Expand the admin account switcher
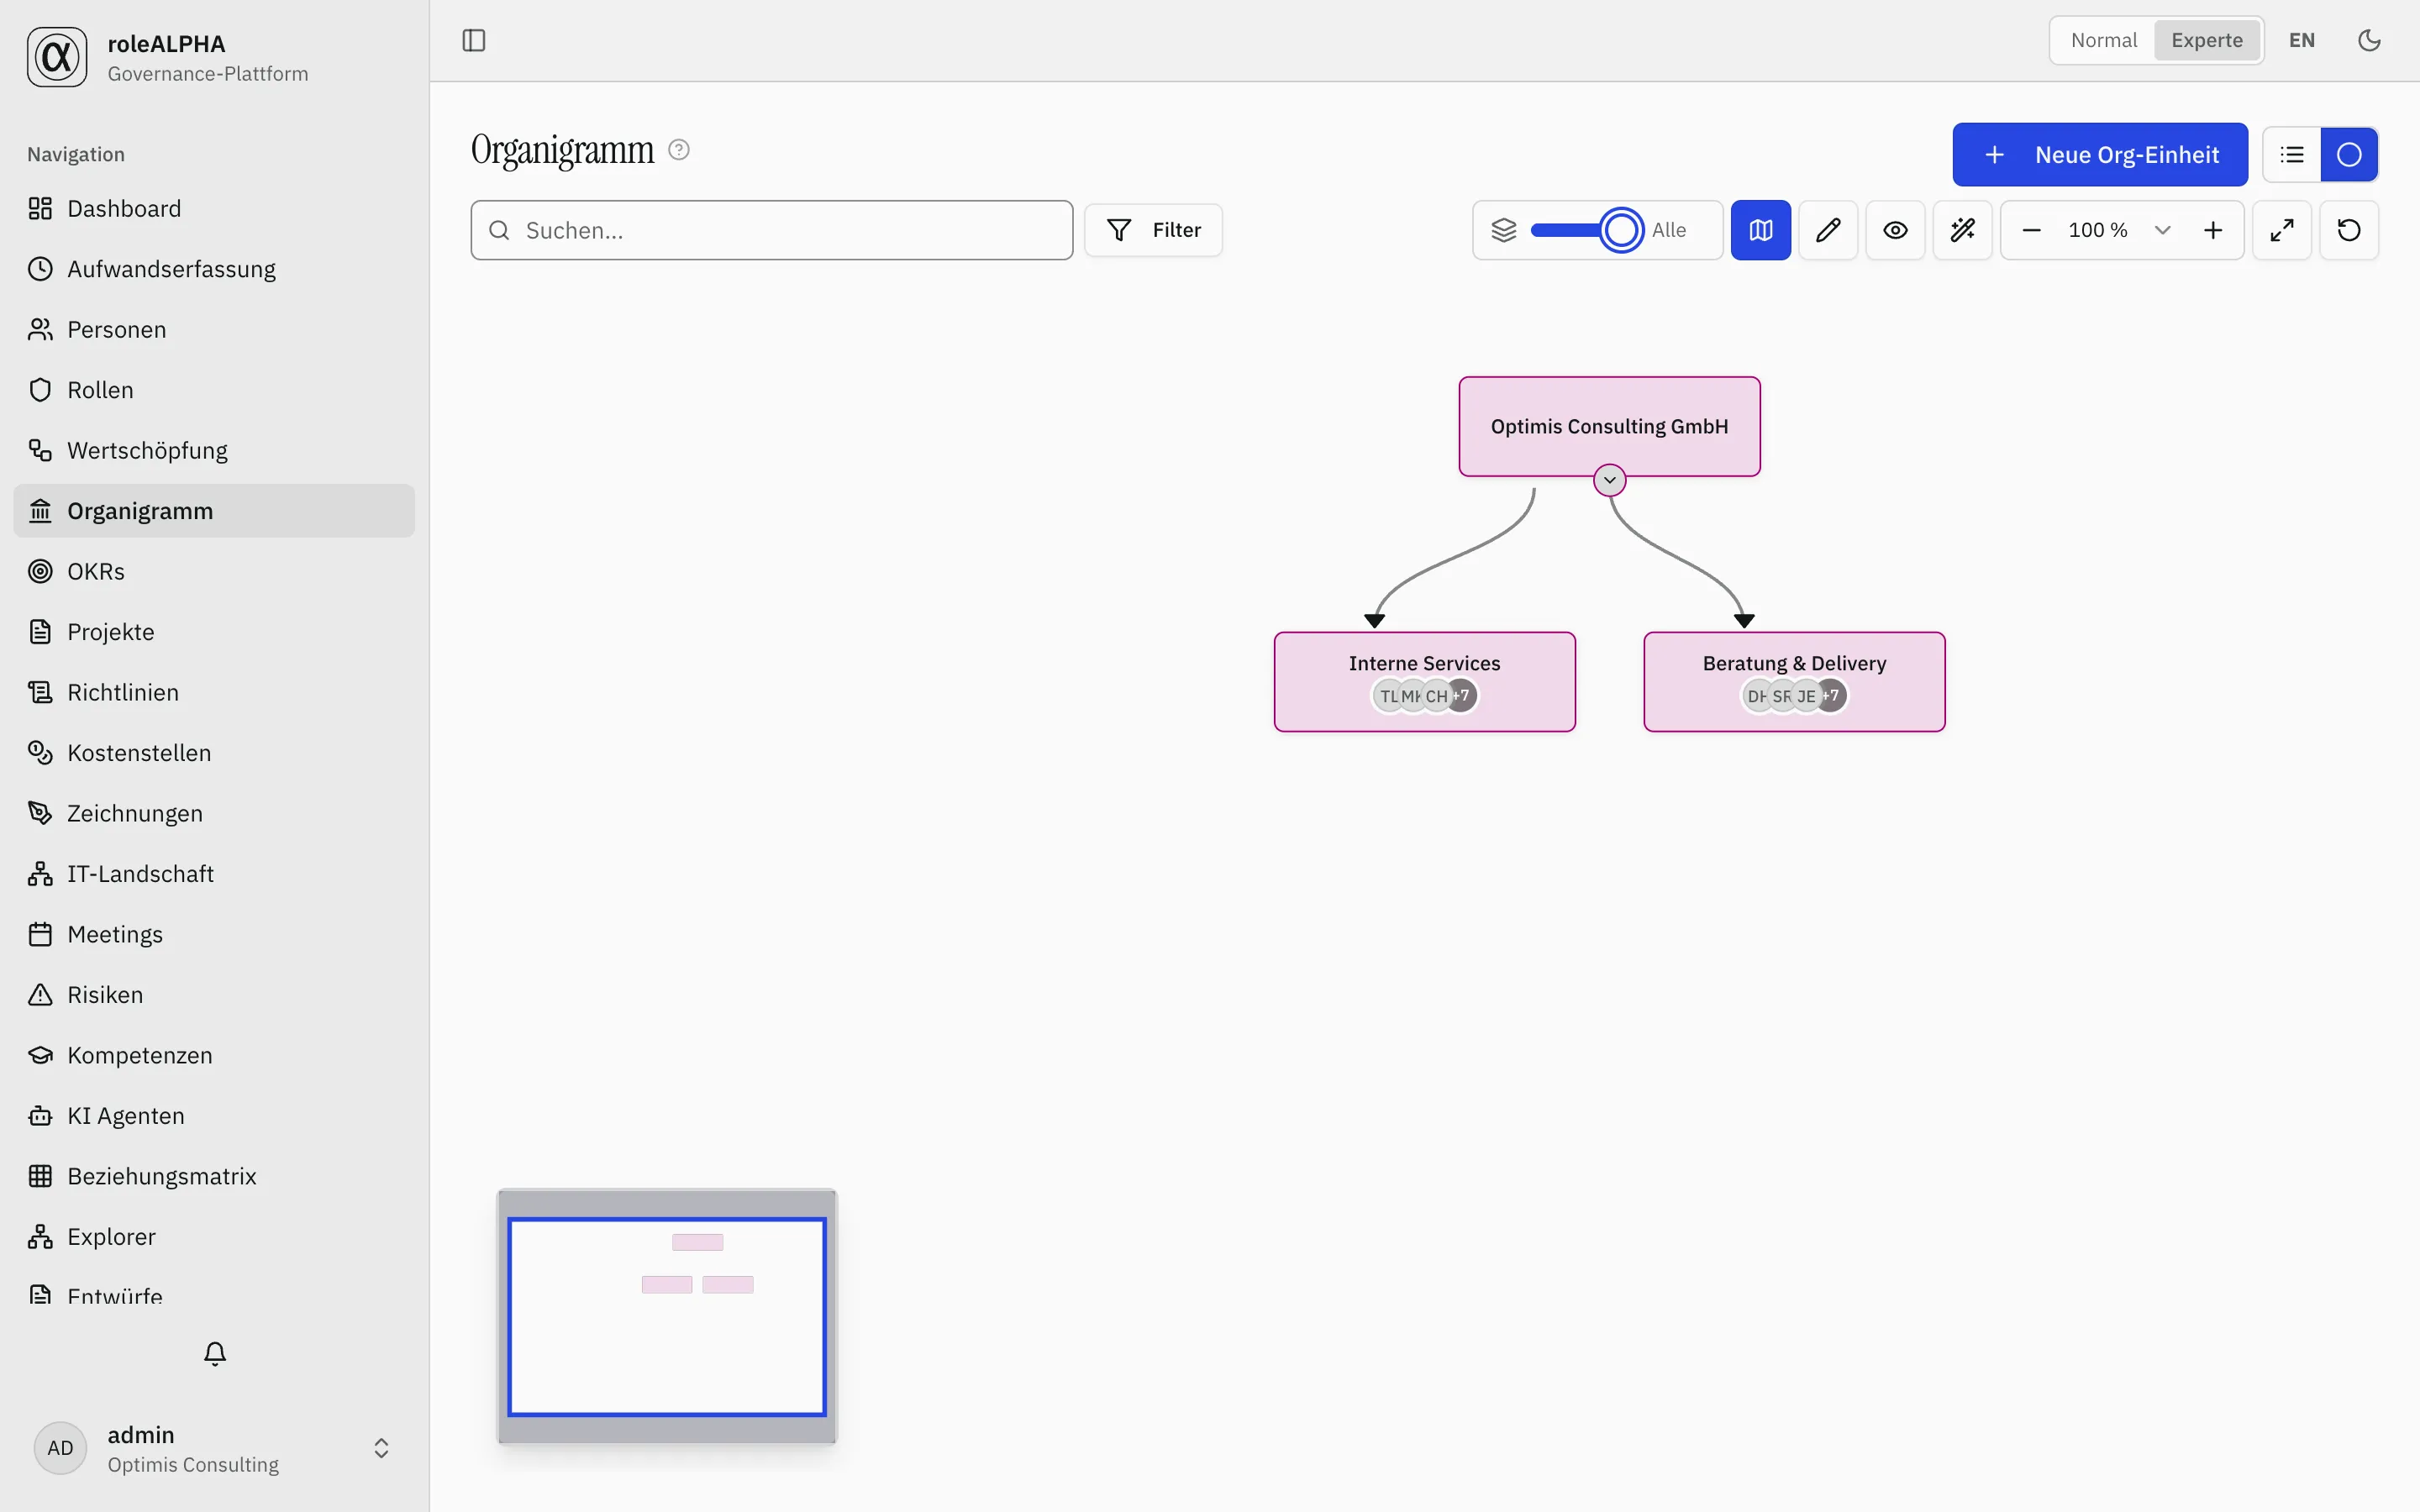2420x1512 pixels. tap(381, 1448)
